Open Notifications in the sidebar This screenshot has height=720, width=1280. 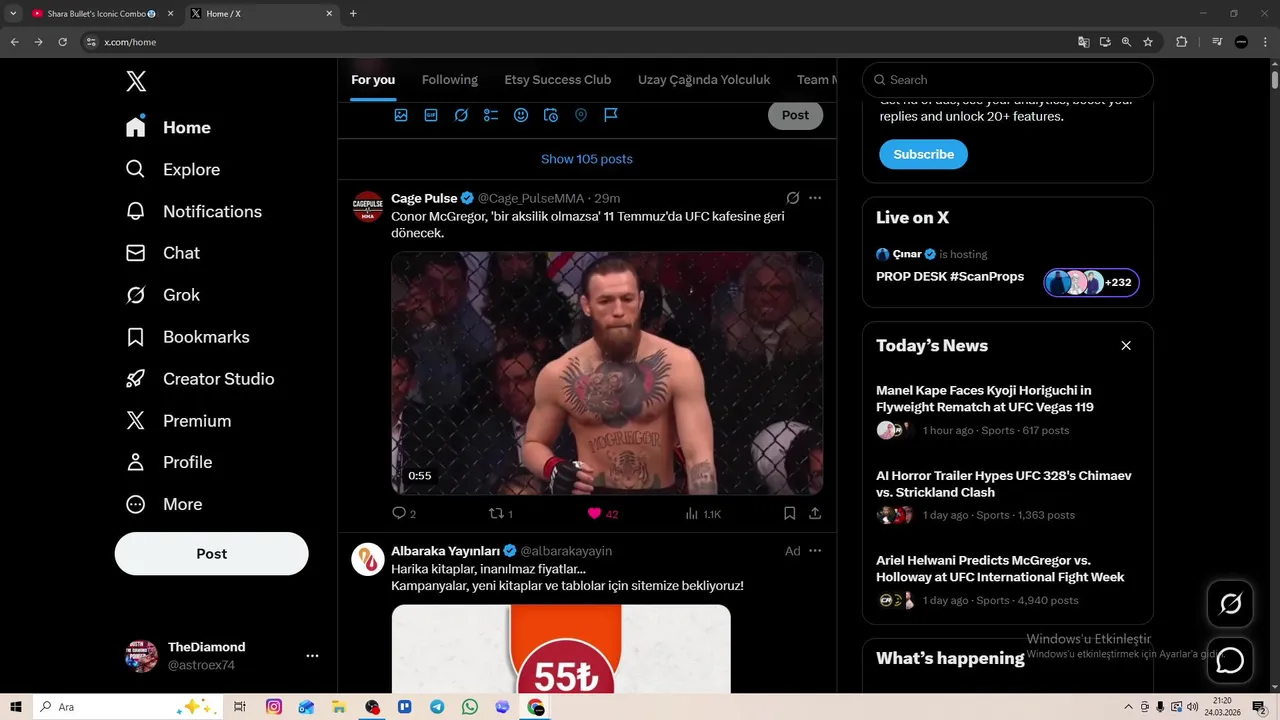click(x=194, y=212)
